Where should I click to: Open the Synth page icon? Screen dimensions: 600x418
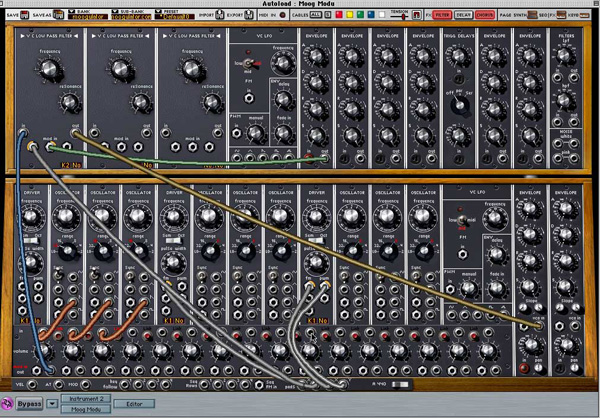(x=532, y=15)
